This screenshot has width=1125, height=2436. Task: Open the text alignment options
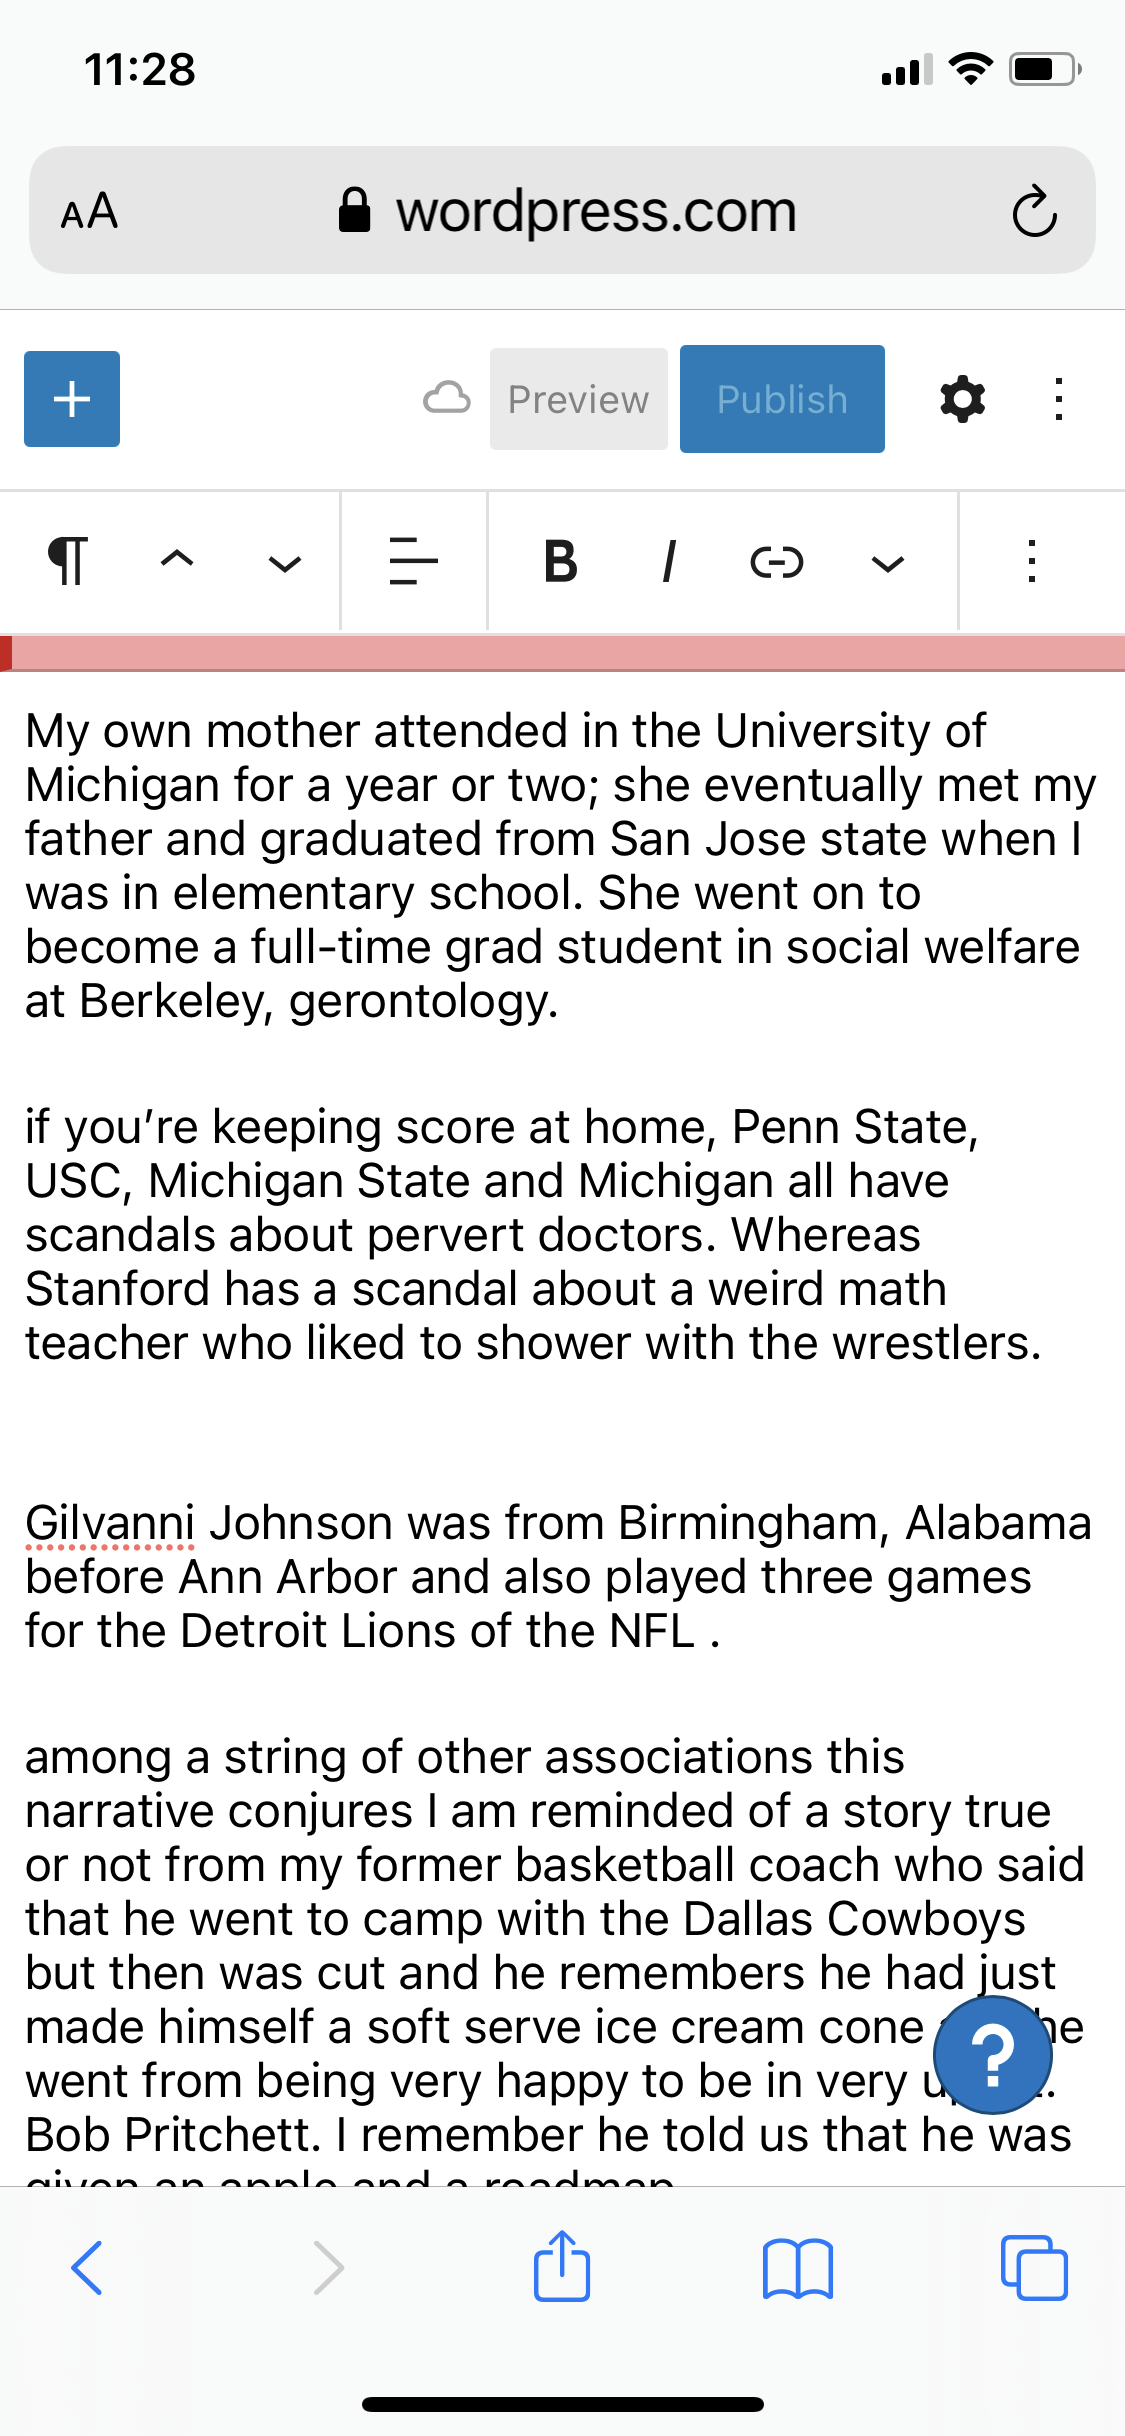[x=413, y=561]
